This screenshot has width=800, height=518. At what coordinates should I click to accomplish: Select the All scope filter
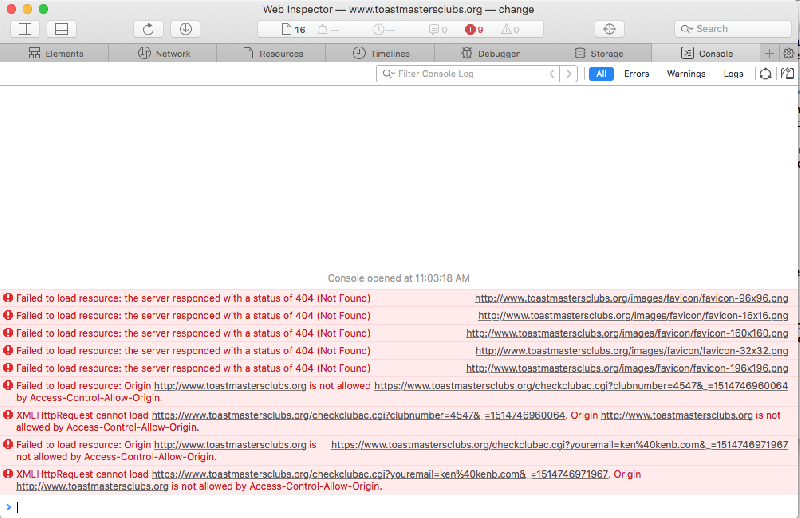tap(601, 73)
